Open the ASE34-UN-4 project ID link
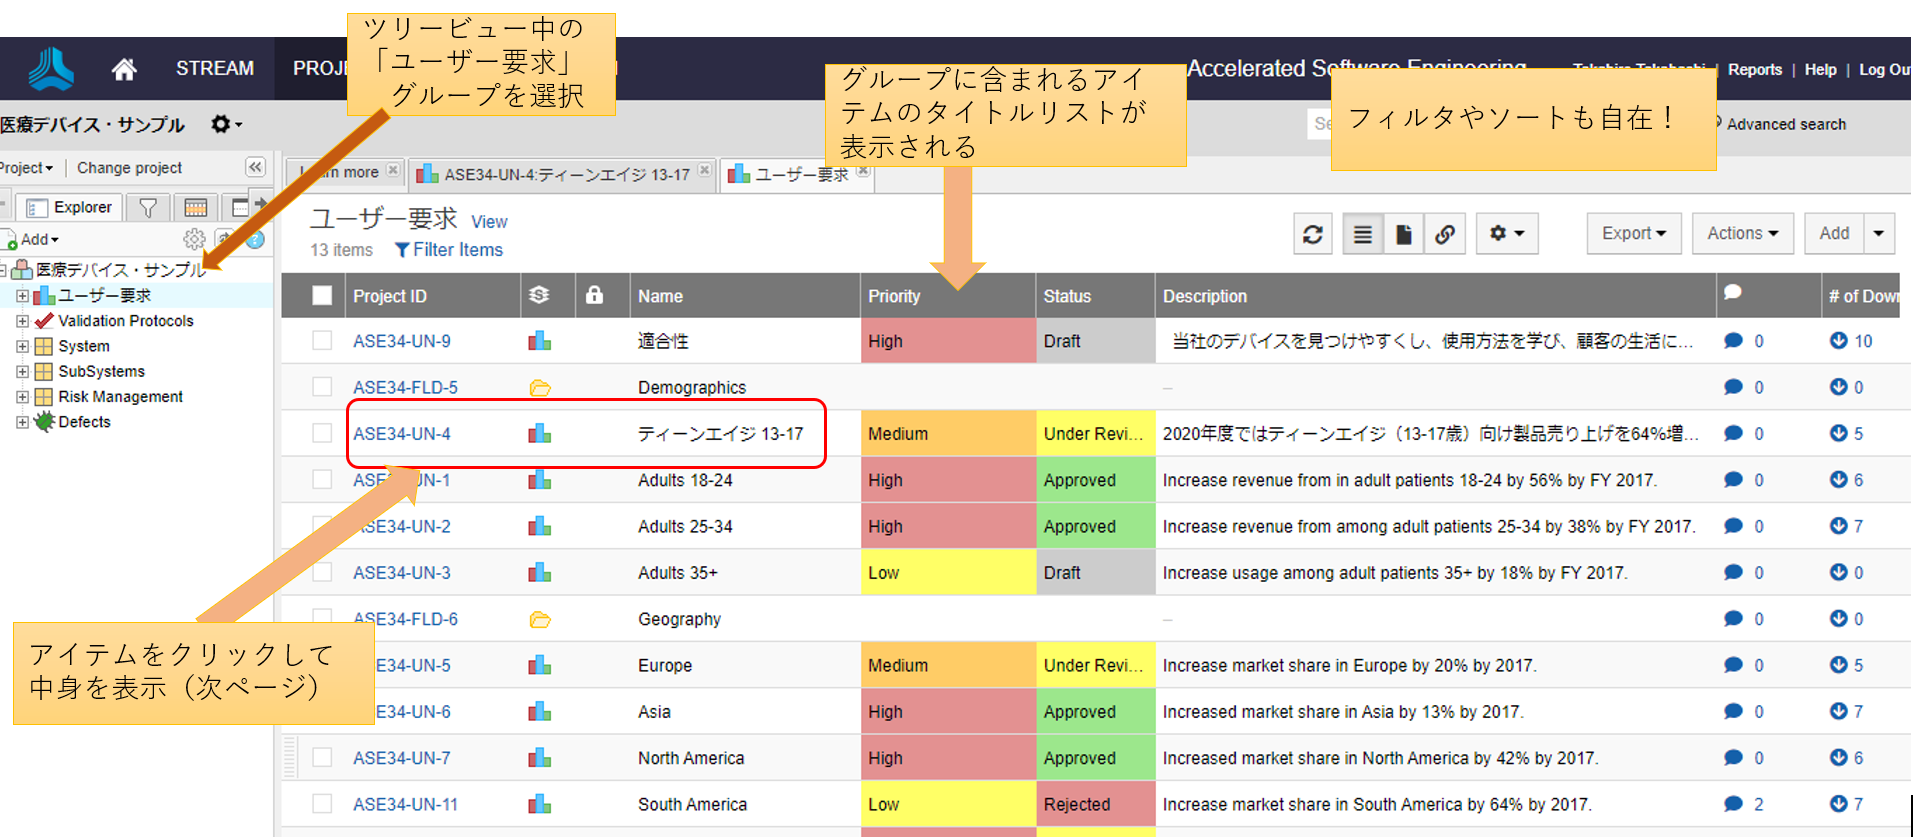Screen dimensions: 1913x837 pyautogui.click(x=402, y=434)
